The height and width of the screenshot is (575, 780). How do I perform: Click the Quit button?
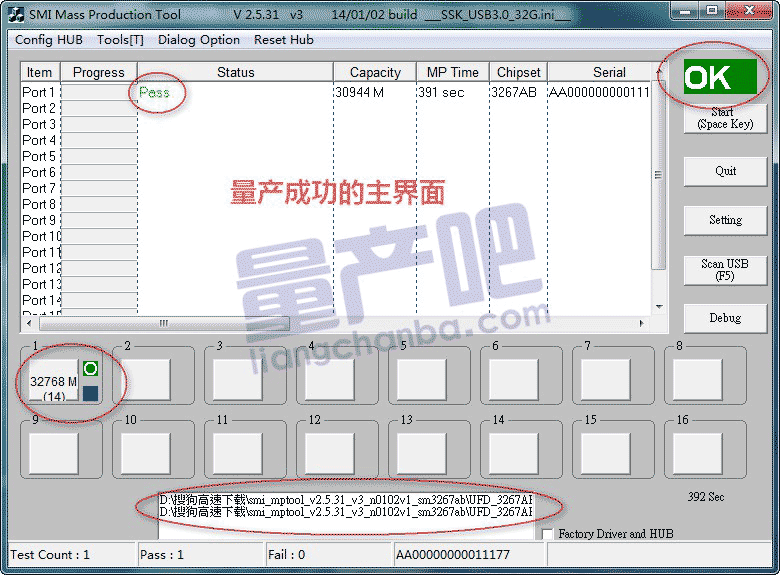click(x=725, y=171)
